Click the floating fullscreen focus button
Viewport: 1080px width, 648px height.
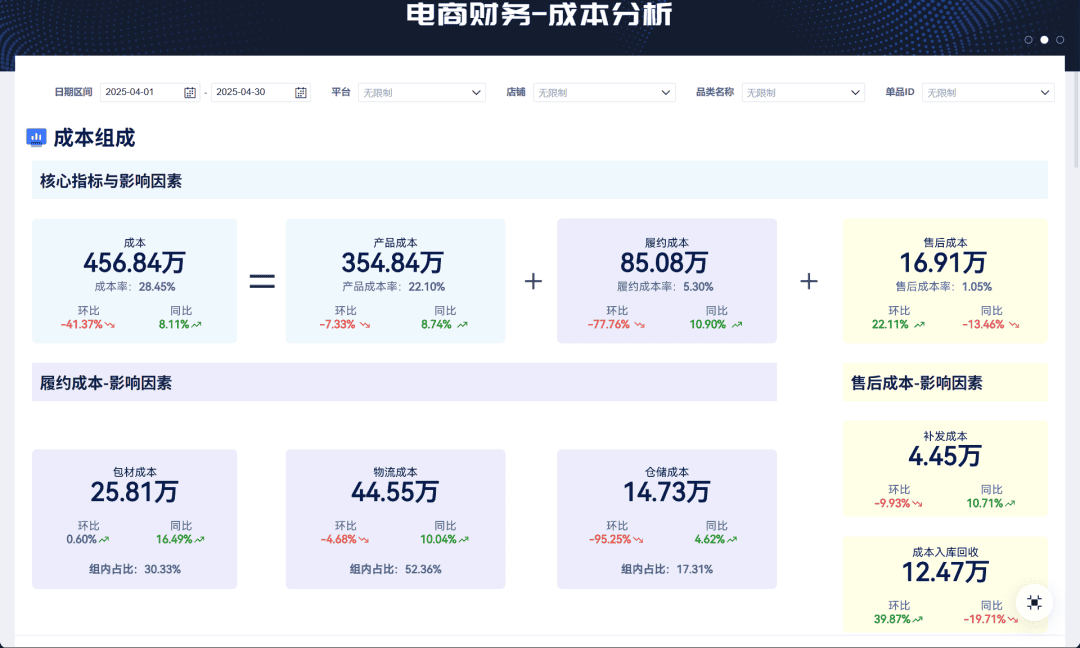tap(1034, 603)
